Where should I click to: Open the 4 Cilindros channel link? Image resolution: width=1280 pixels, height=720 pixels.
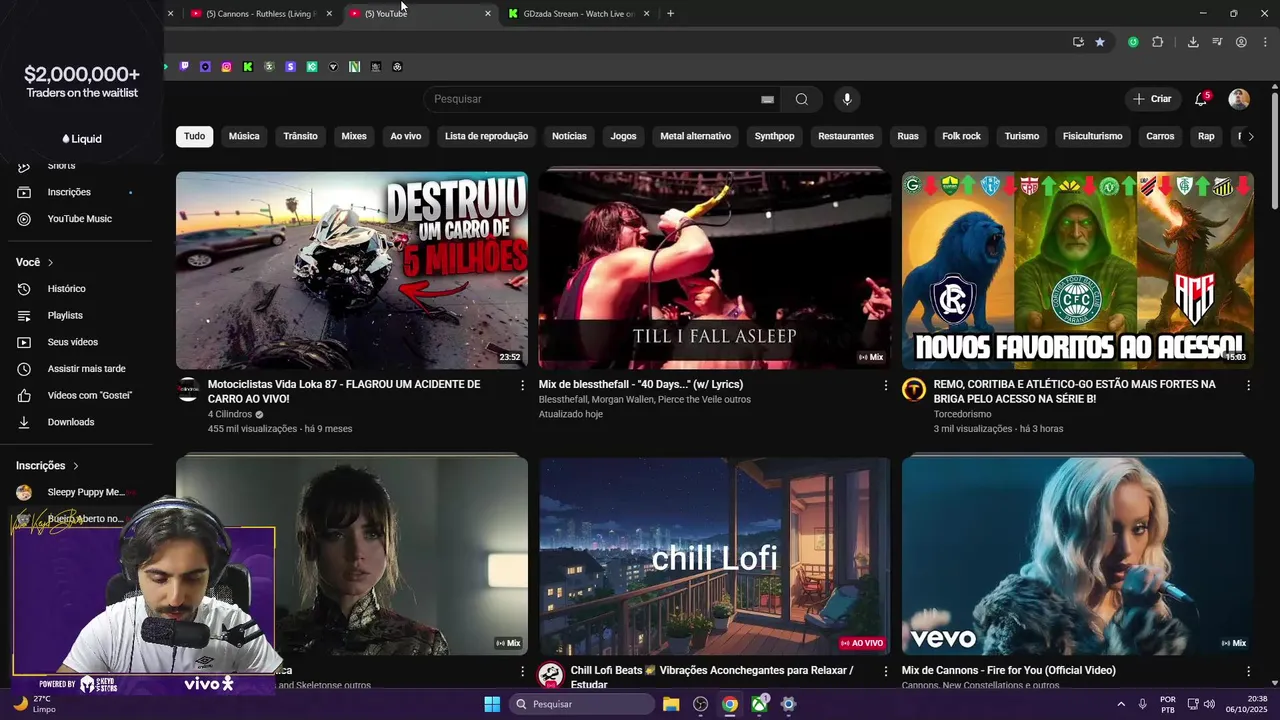[x=230, y=414]
